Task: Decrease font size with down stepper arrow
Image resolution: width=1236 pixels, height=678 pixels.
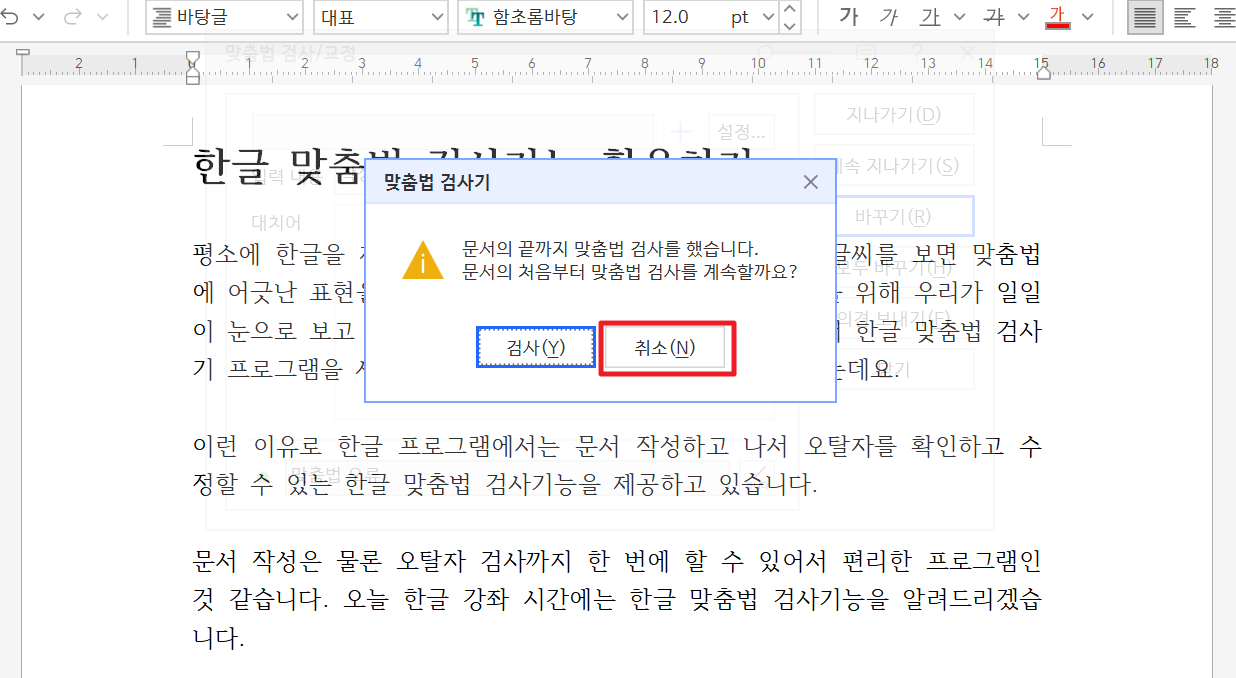Action: click(x=790, y=25)
